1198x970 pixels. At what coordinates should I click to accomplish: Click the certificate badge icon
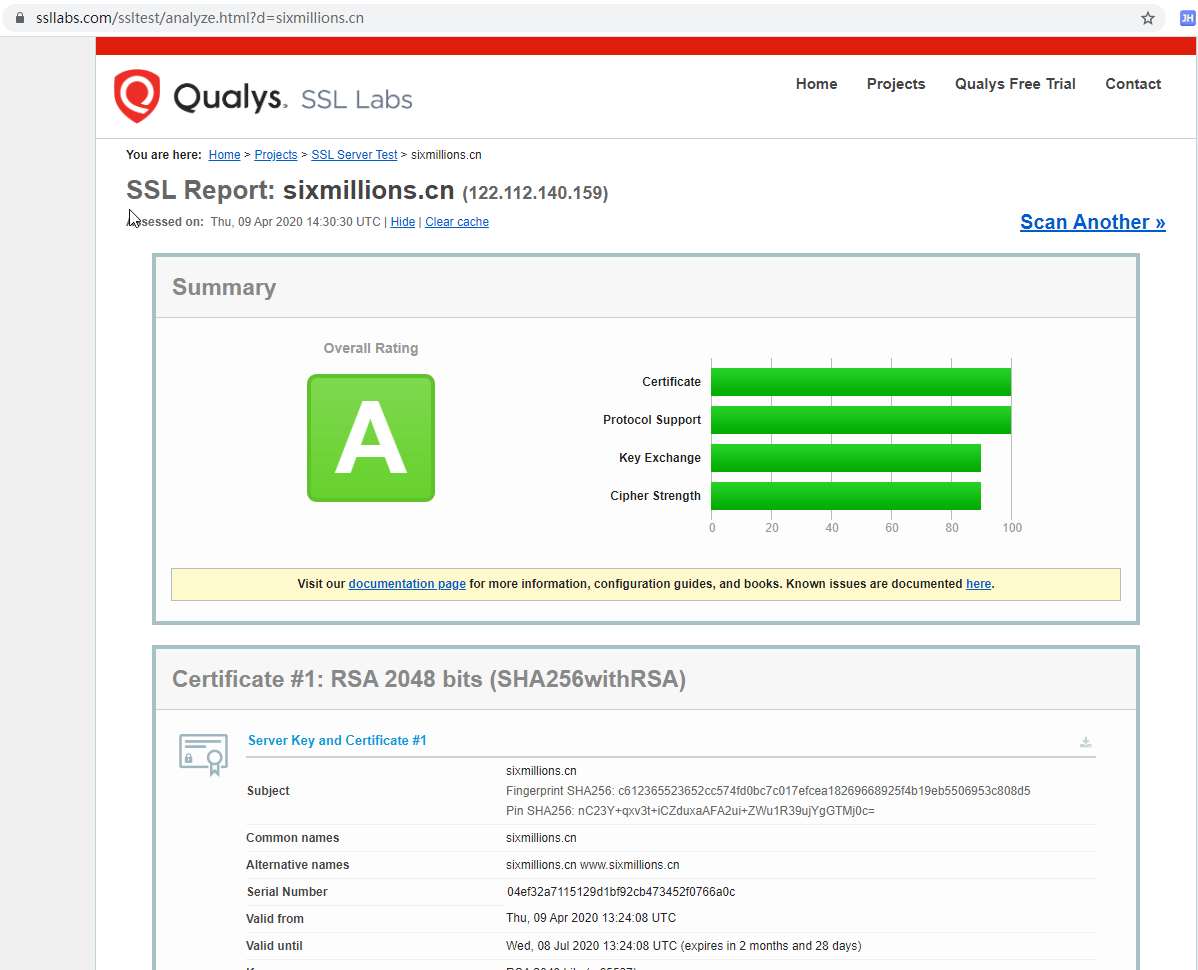203,754
